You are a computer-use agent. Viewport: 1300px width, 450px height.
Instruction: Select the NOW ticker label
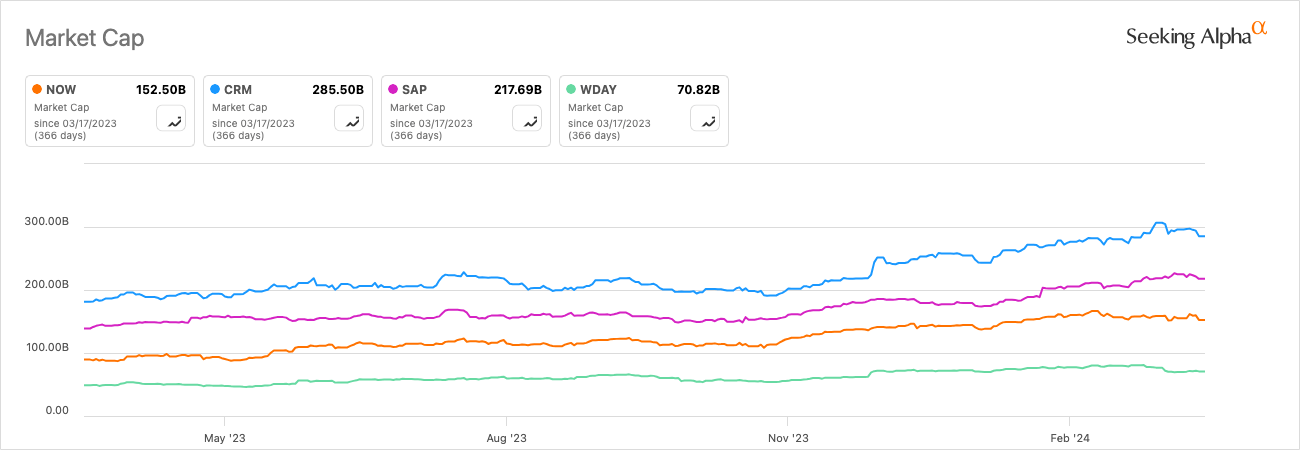61,89
